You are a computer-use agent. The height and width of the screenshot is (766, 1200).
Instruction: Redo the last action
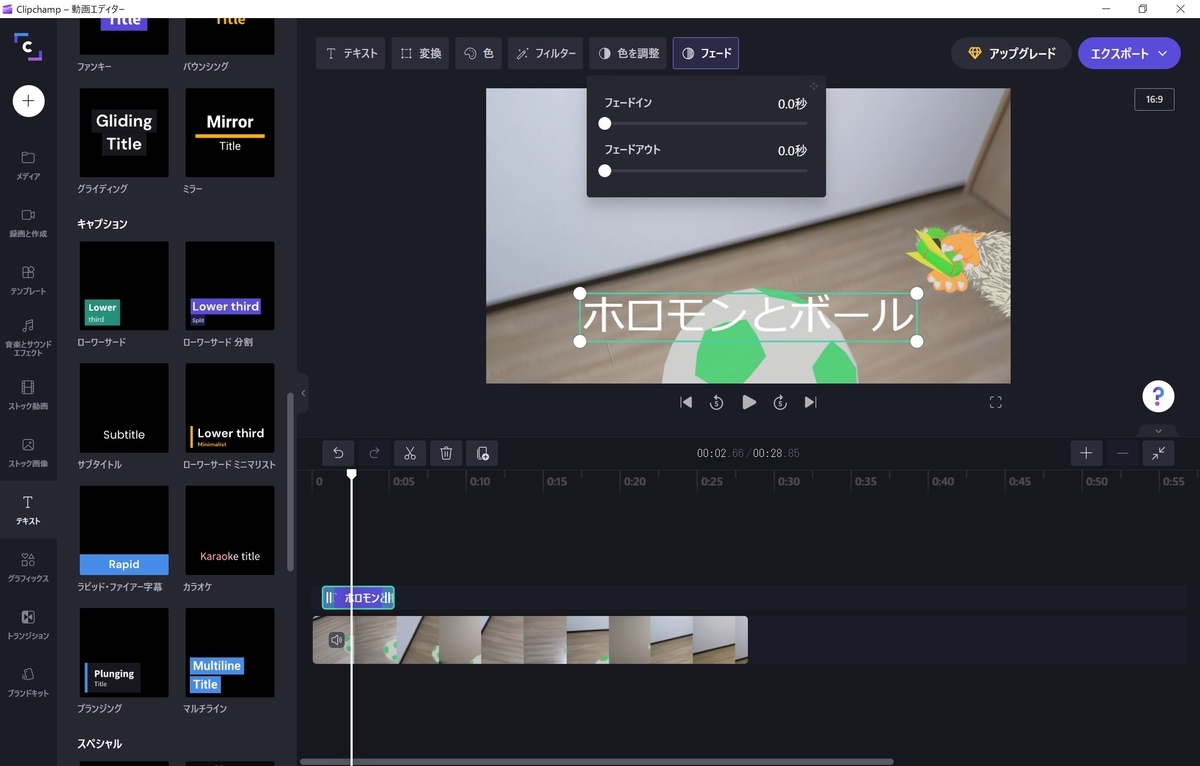click(x=375, y=453)
